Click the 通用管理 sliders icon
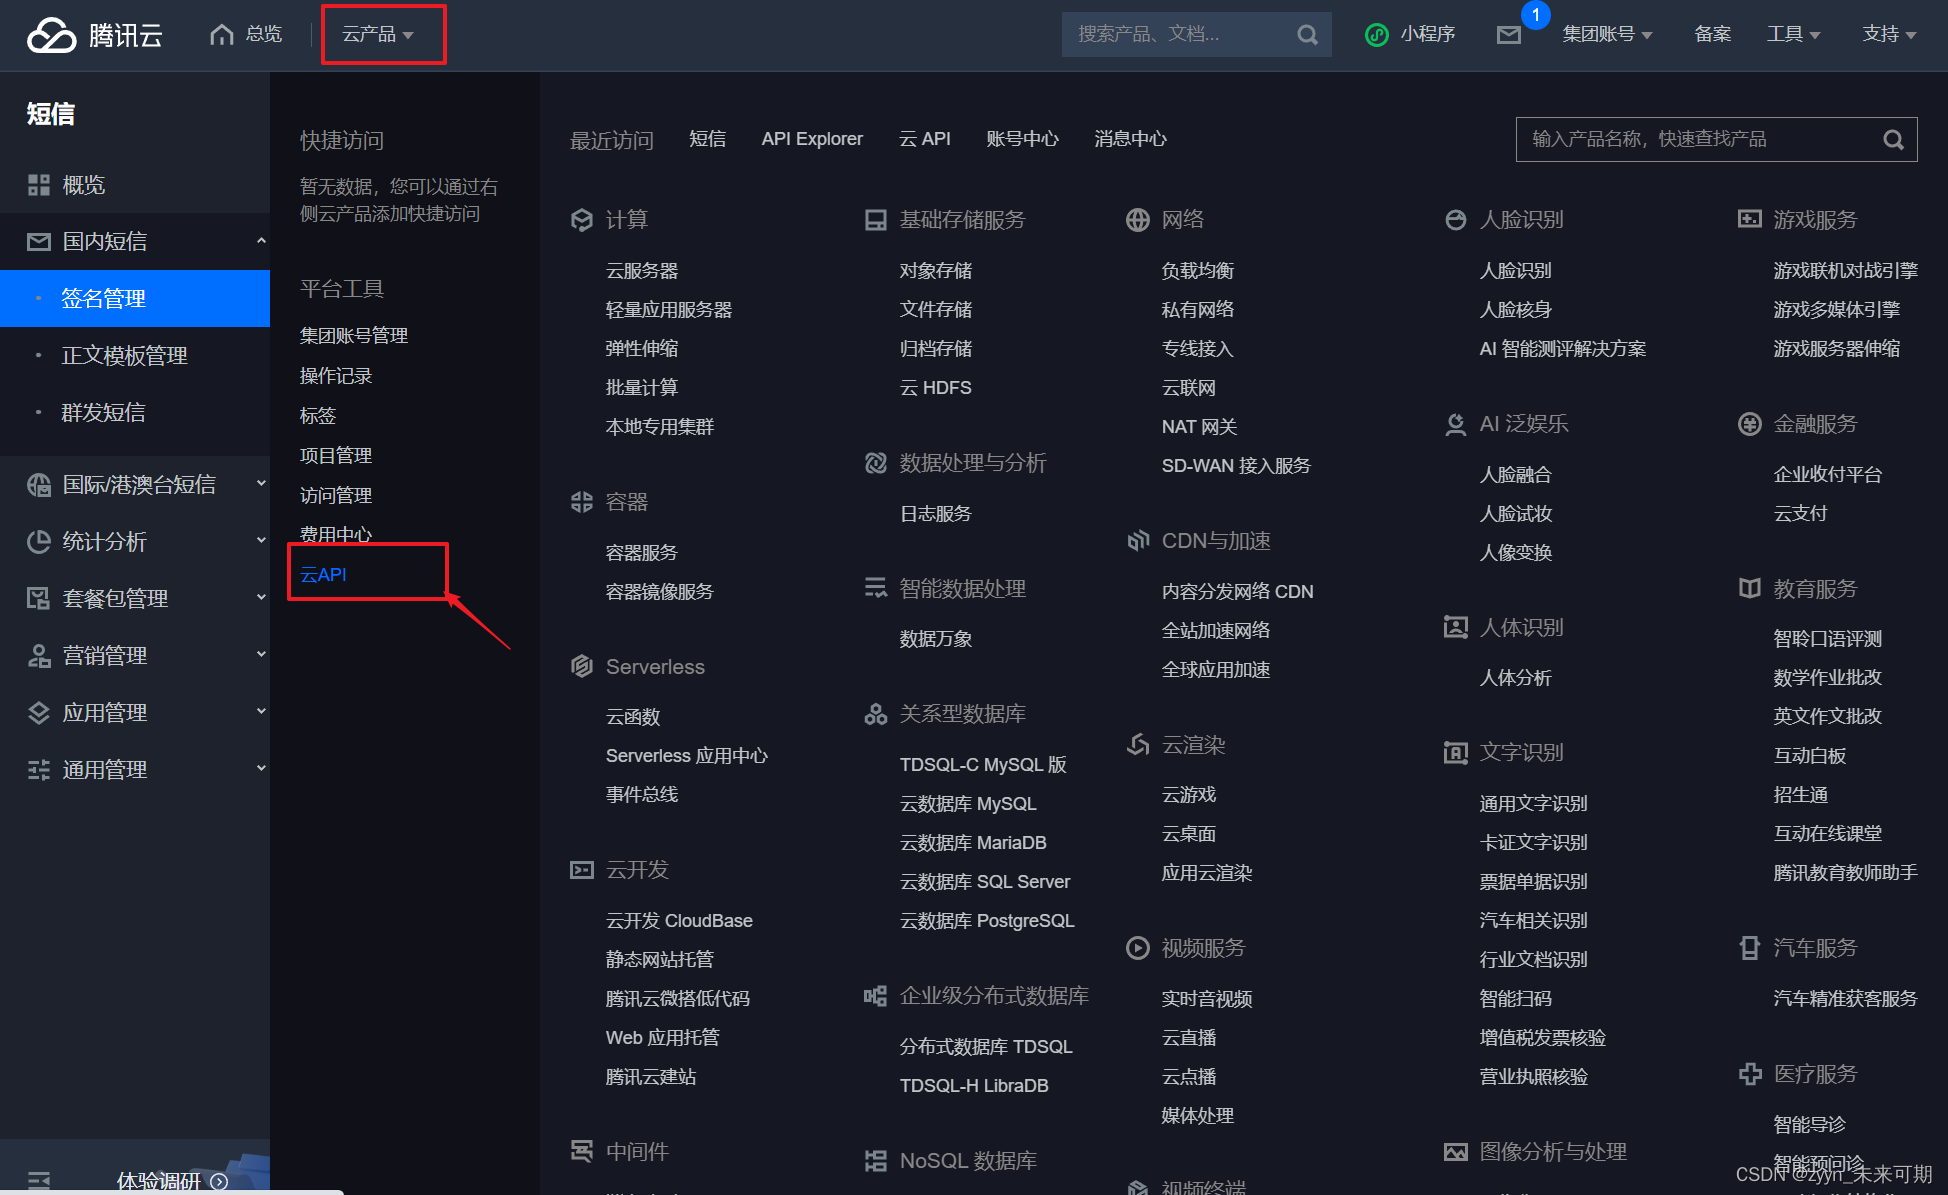Screen dimensions: 1948x1195 tap(39, 770)
